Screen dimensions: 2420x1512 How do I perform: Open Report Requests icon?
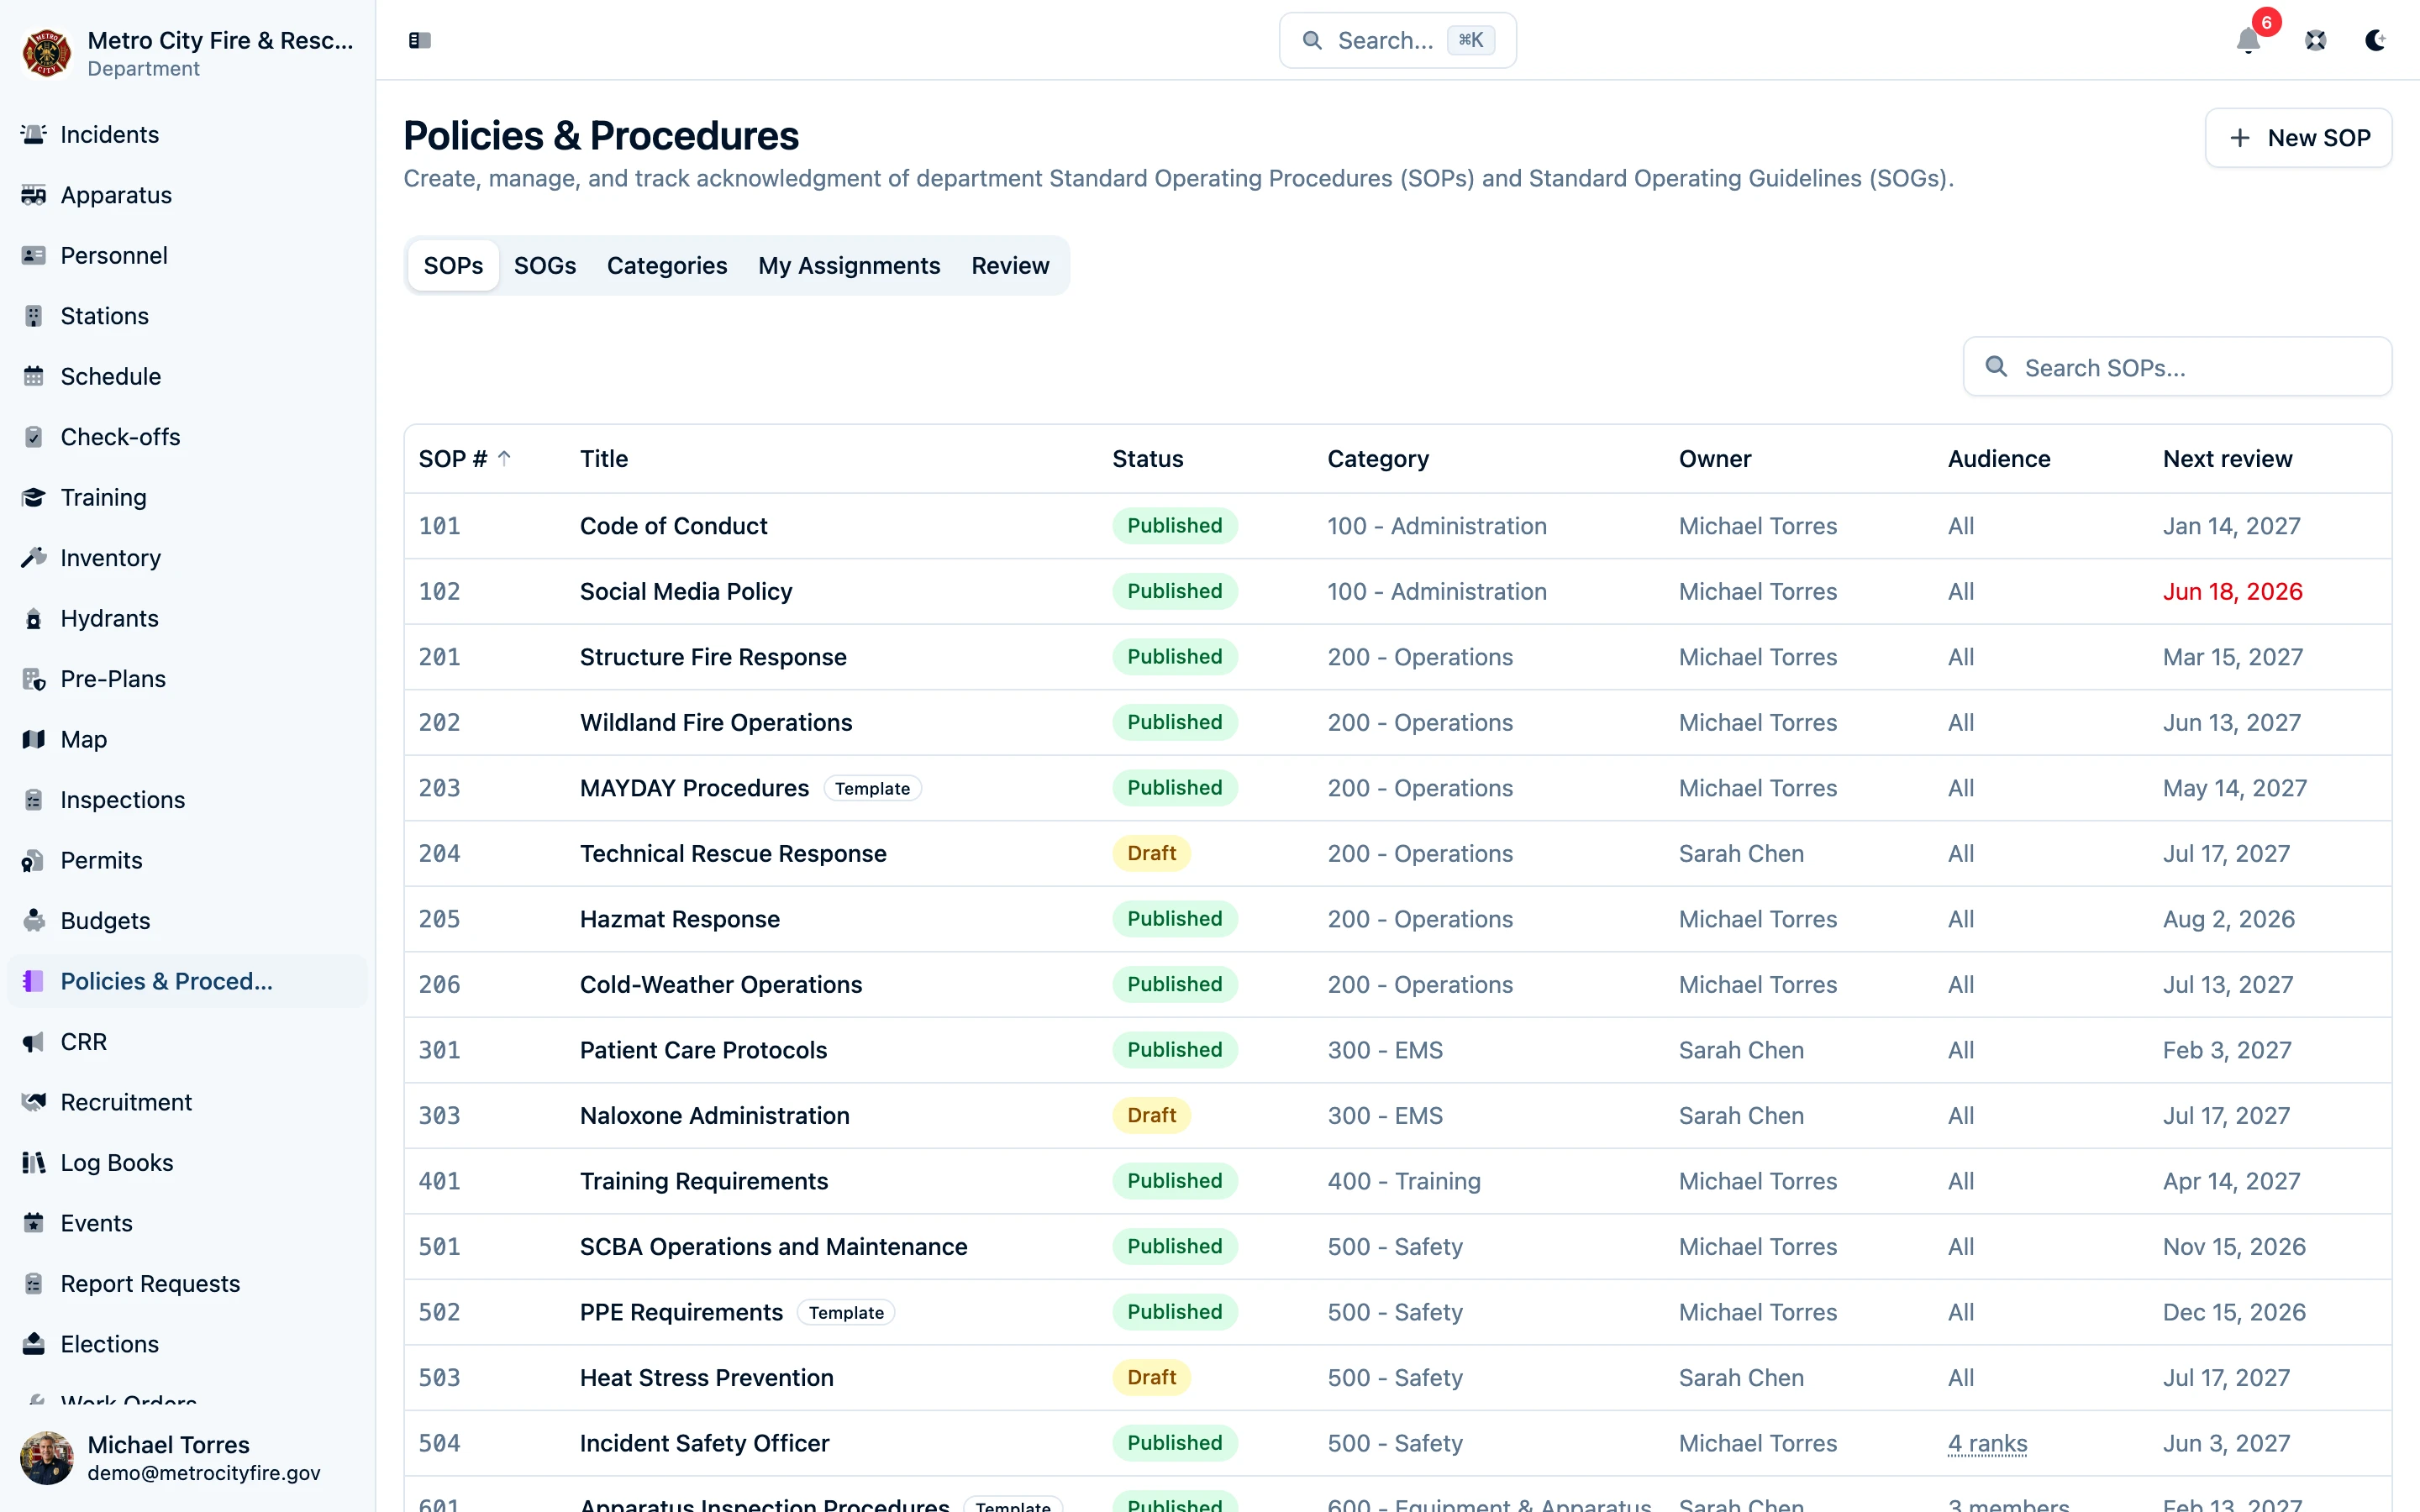pos(33,1284)
